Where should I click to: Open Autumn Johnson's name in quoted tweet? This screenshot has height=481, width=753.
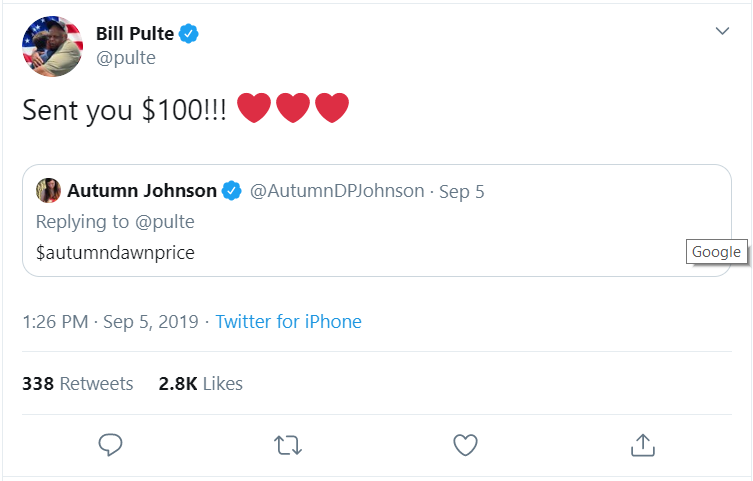(142, 191)
